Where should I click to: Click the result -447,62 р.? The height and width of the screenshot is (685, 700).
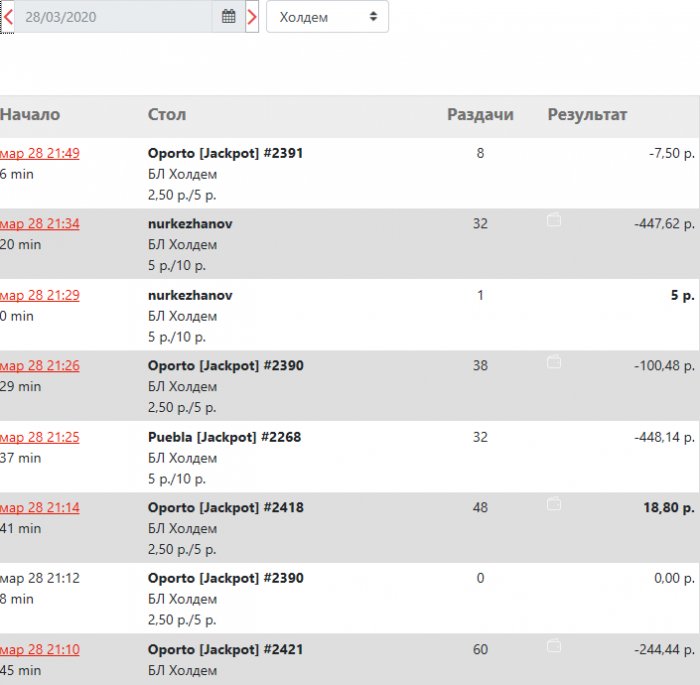click(x=665, y=224)
